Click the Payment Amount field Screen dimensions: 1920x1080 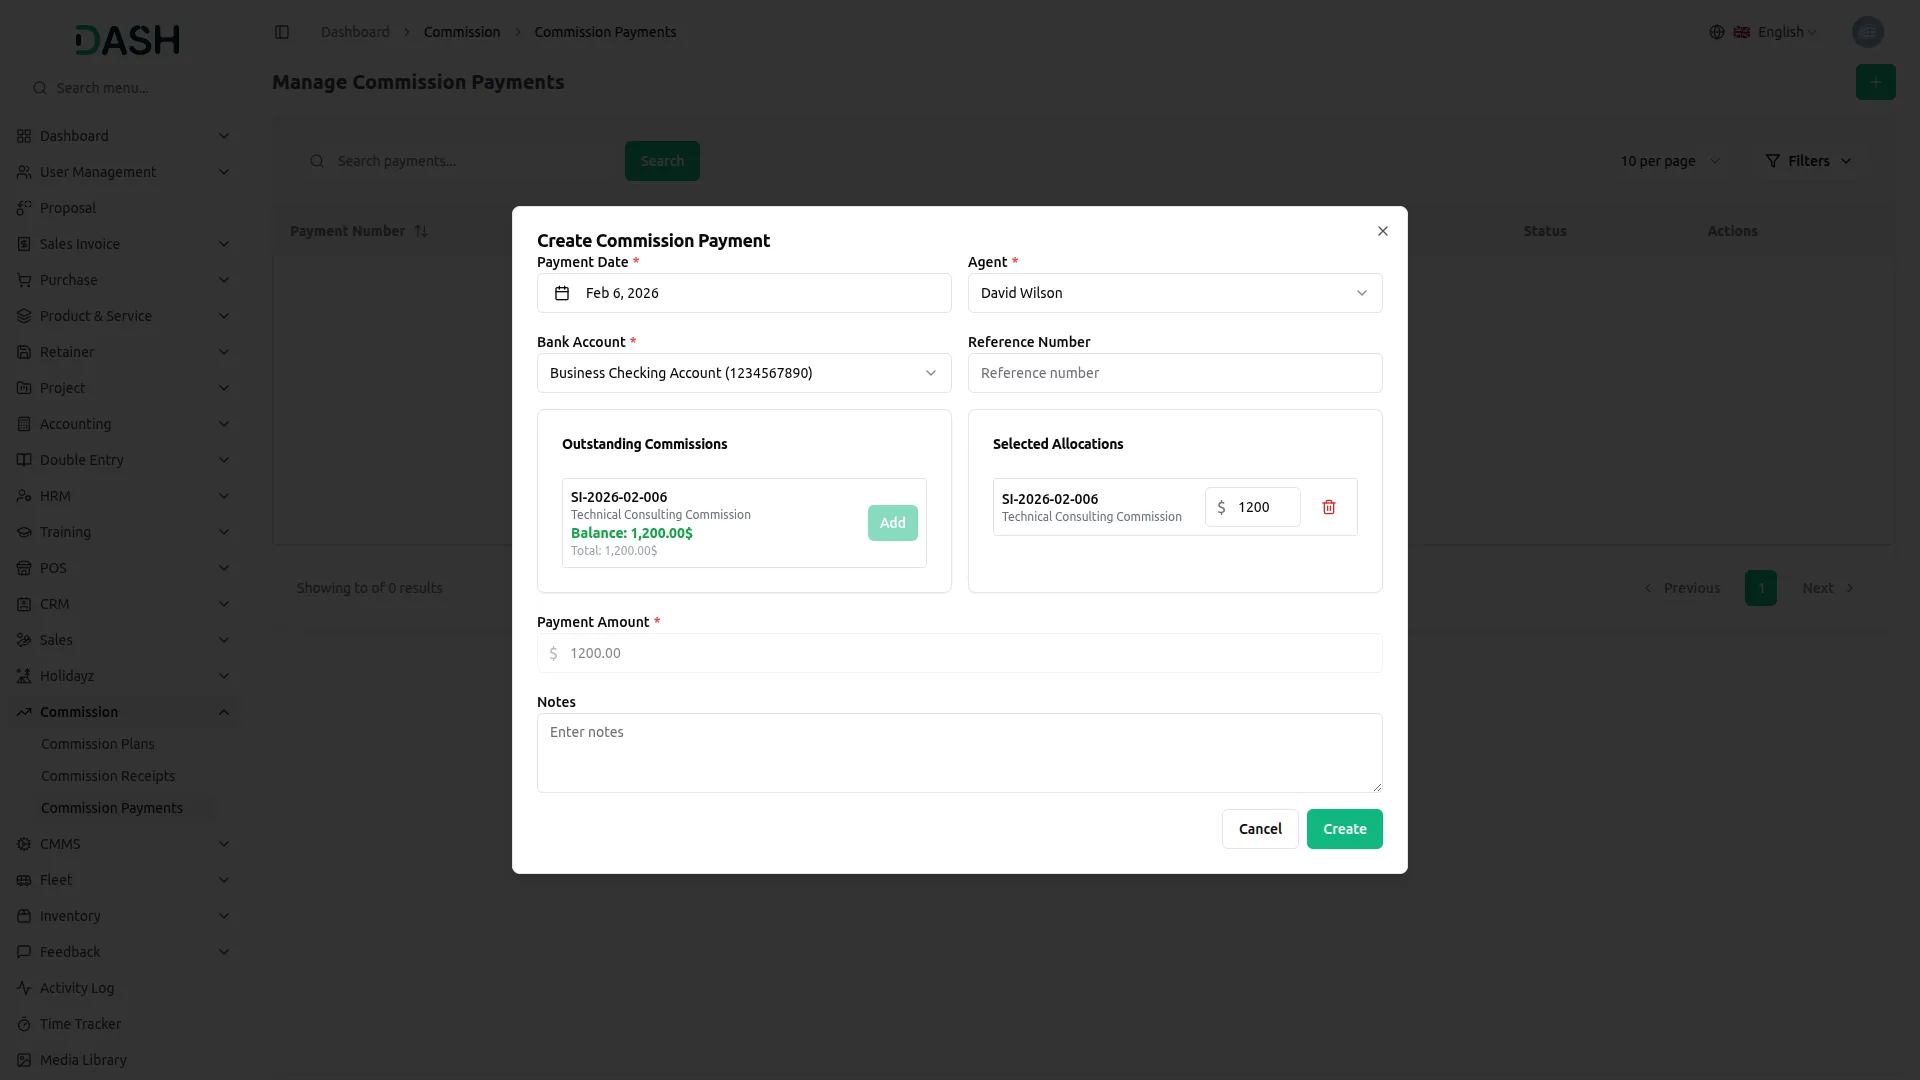[960, 653]
